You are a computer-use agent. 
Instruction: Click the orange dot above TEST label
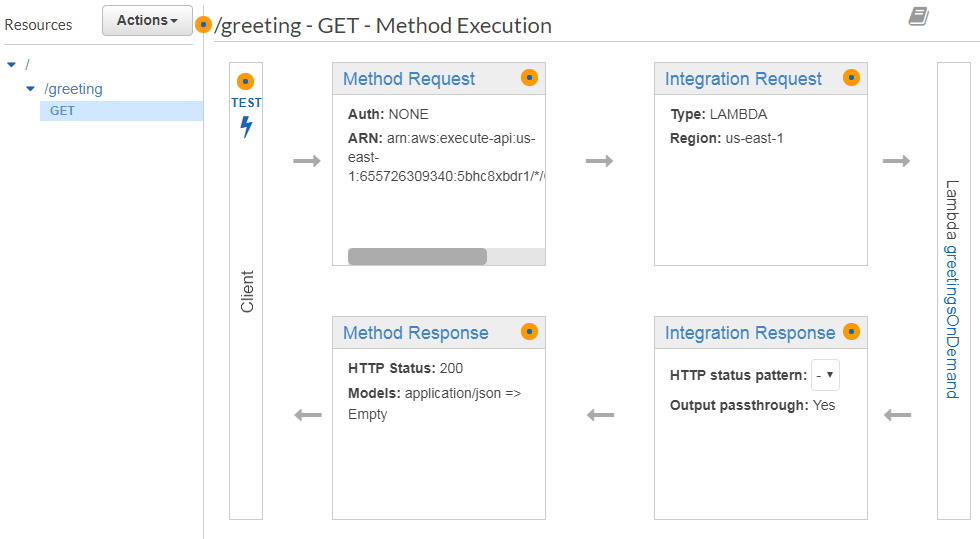[246, 81]
